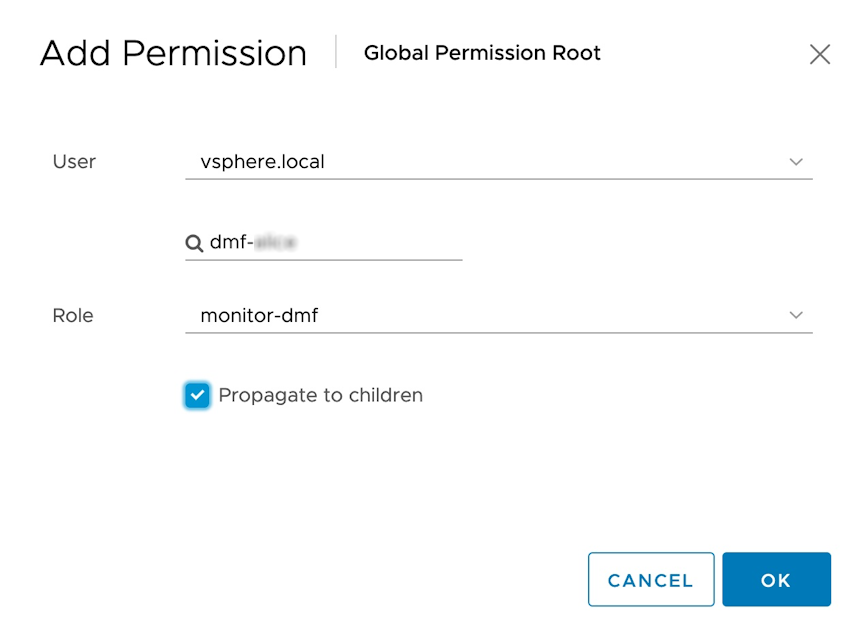The height and width of the screenshot is (640, 864).
Task: Open the vsphere.local domain dropdown
Action: (x=499, y=162)
